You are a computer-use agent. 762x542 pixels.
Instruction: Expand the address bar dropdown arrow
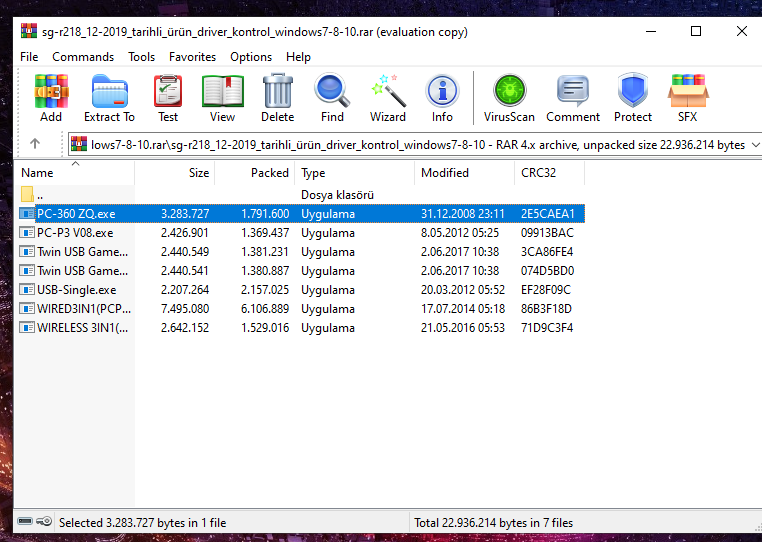755,144
